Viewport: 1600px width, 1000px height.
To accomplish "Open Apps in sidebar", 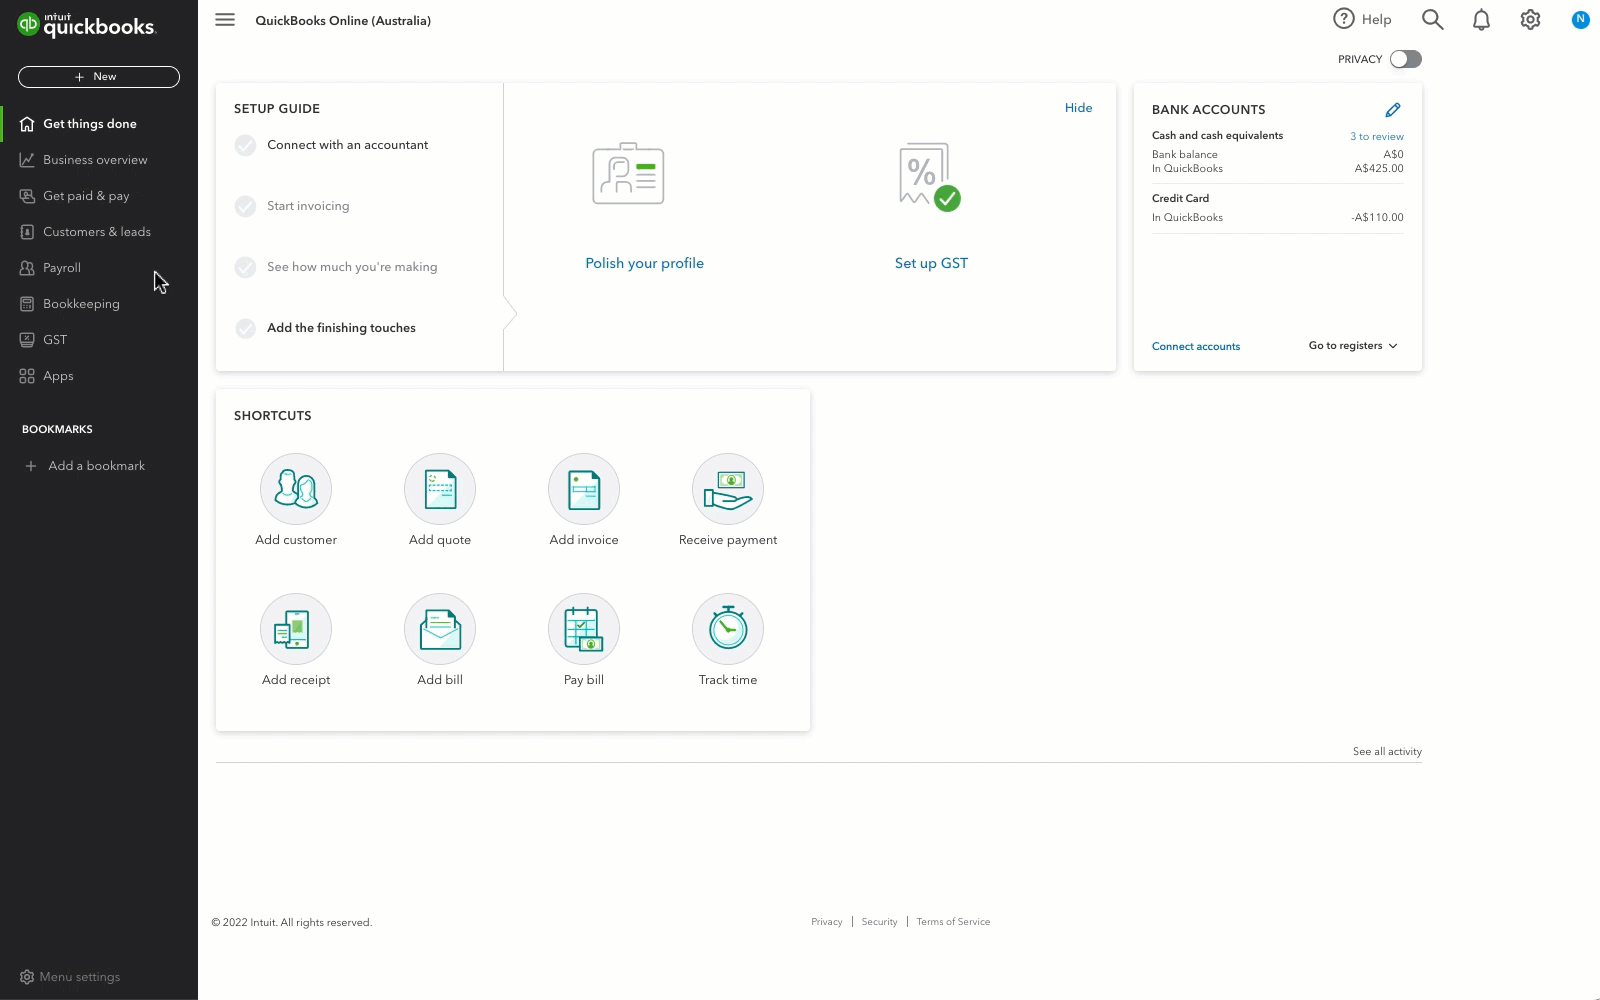I will (x=99, y=376).
